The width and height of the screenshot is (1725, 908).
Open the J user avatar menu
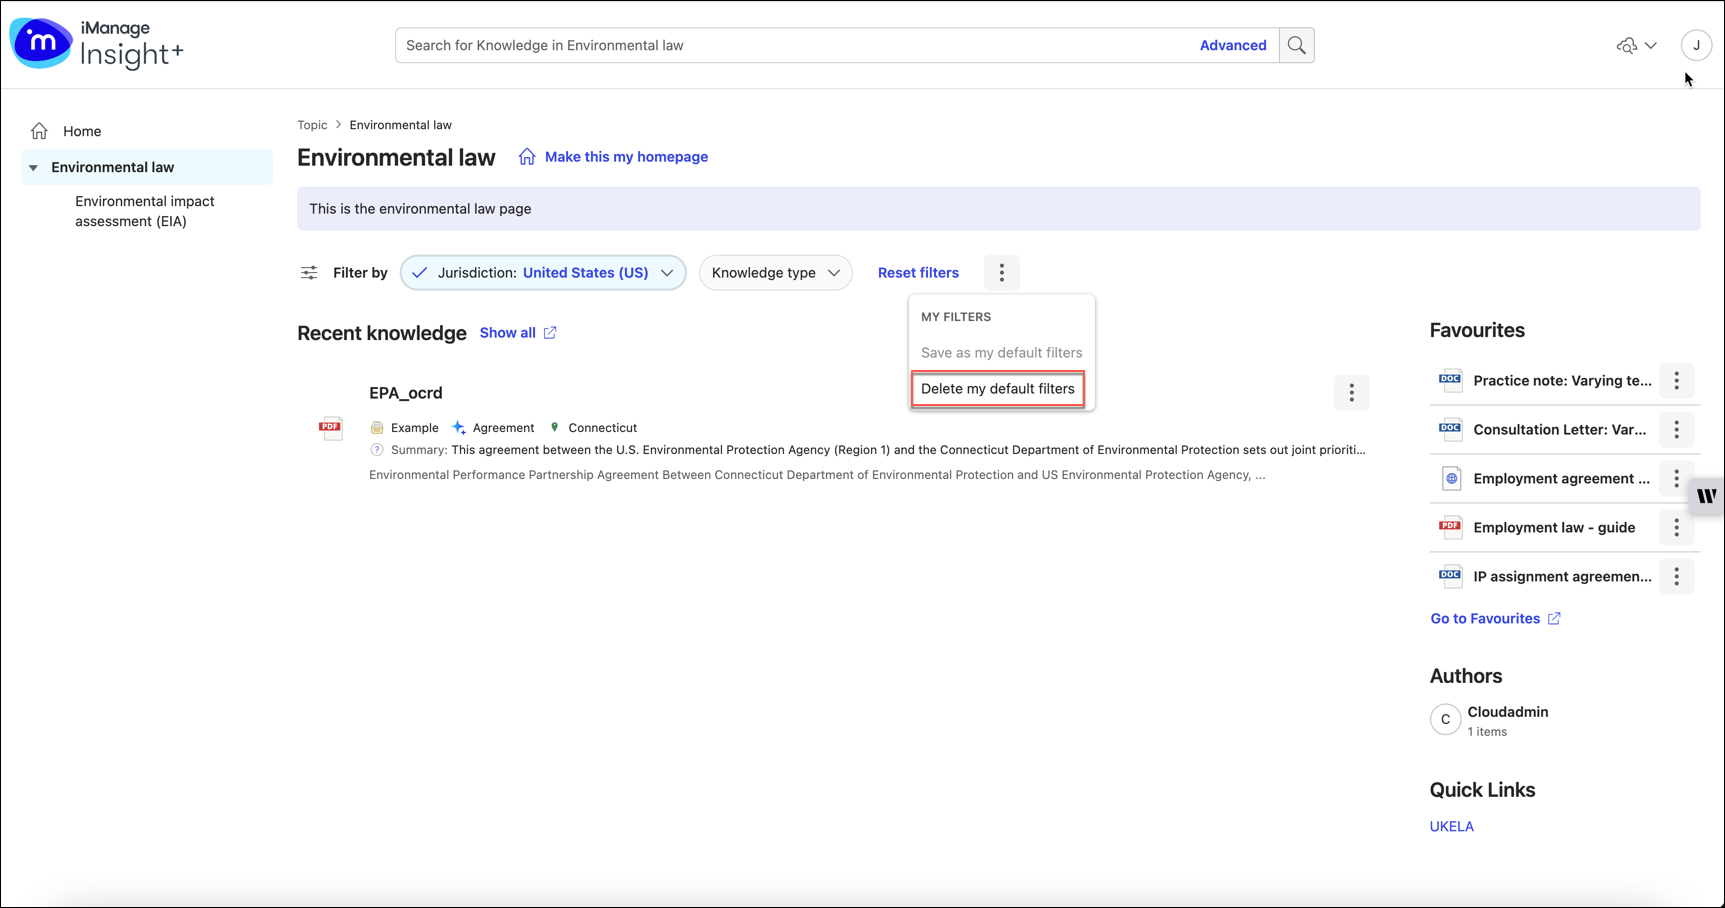[x=1697, y=45]
